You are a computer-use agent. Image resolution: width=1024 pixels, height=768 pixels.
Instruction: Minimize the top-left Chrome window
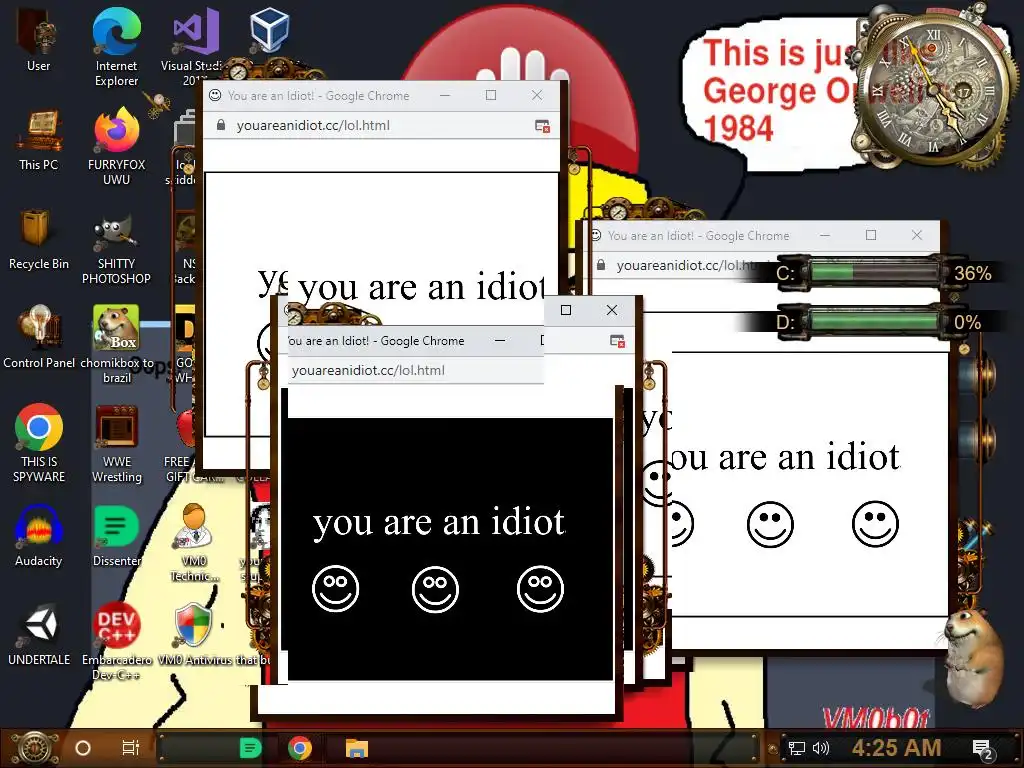pos(445,95)
